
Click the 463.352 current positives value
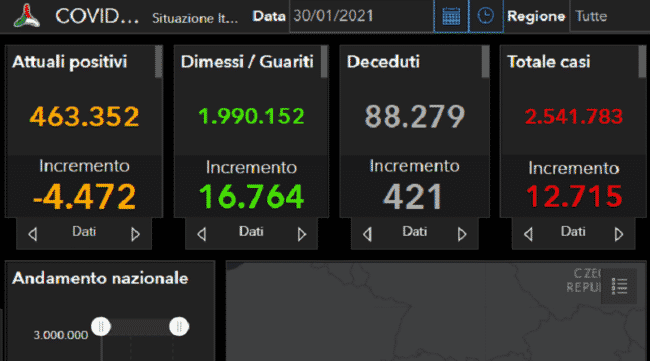pyautogui.click(x=84, y=116)
